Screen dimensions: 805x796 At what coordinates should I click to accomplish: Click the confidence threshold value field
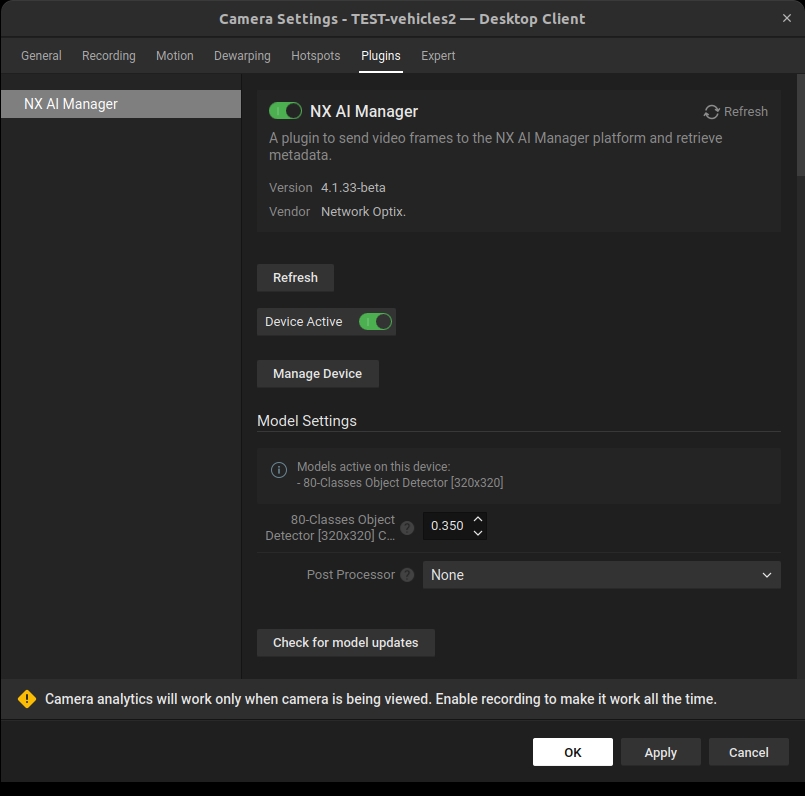[446, 526]
